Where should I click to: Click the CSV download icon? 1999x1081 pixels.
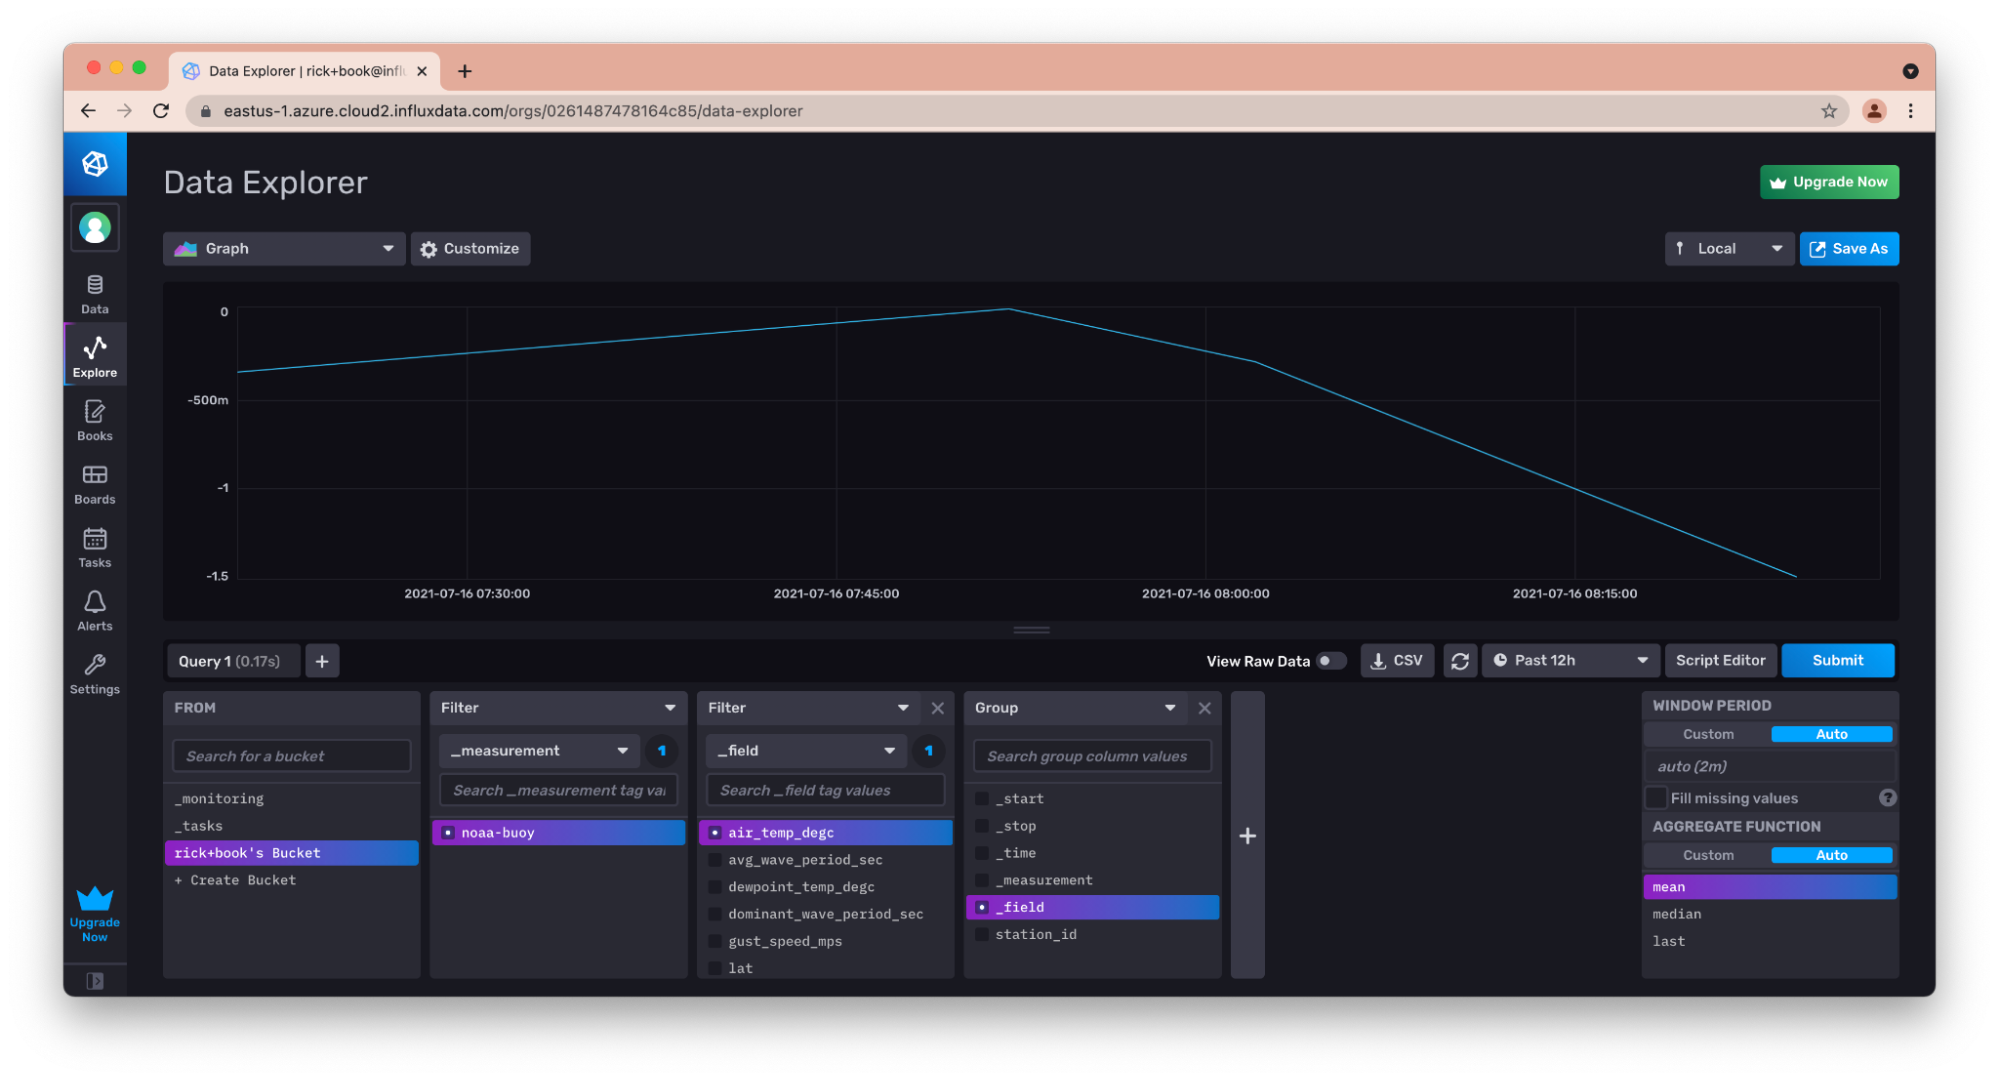[x=1397, y=660]
